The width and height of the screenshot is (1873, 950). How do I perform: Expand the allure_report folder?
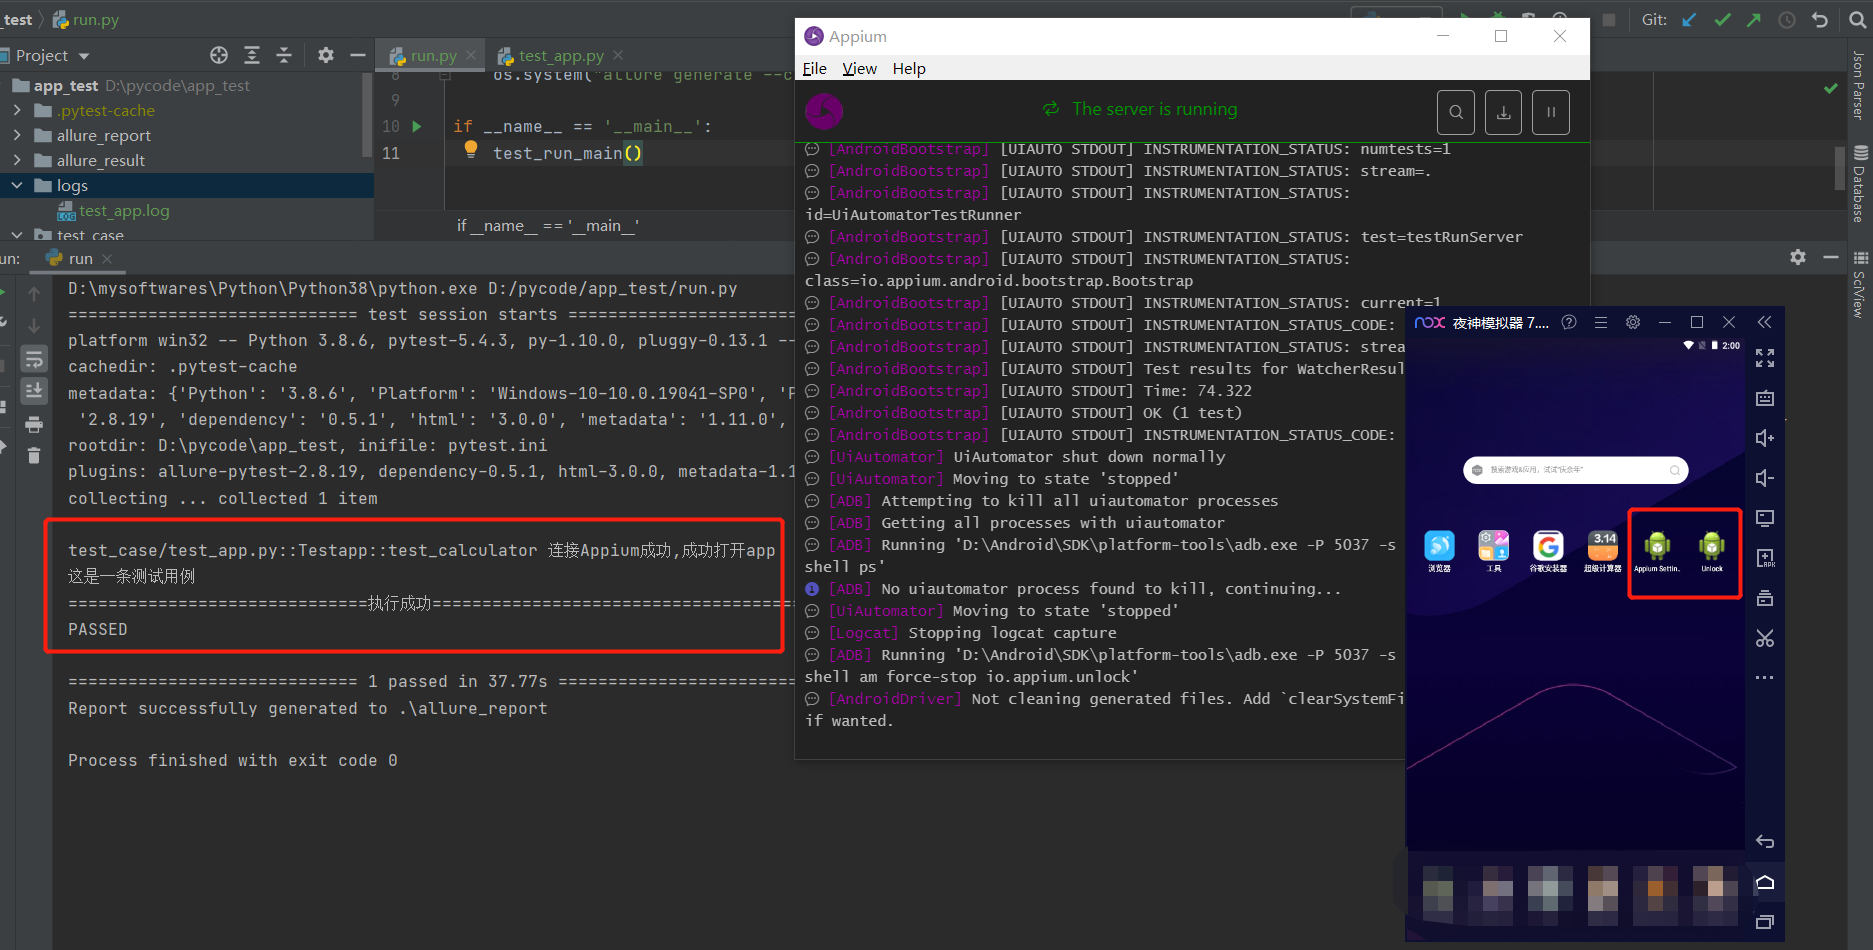click(x=17, y=135)
